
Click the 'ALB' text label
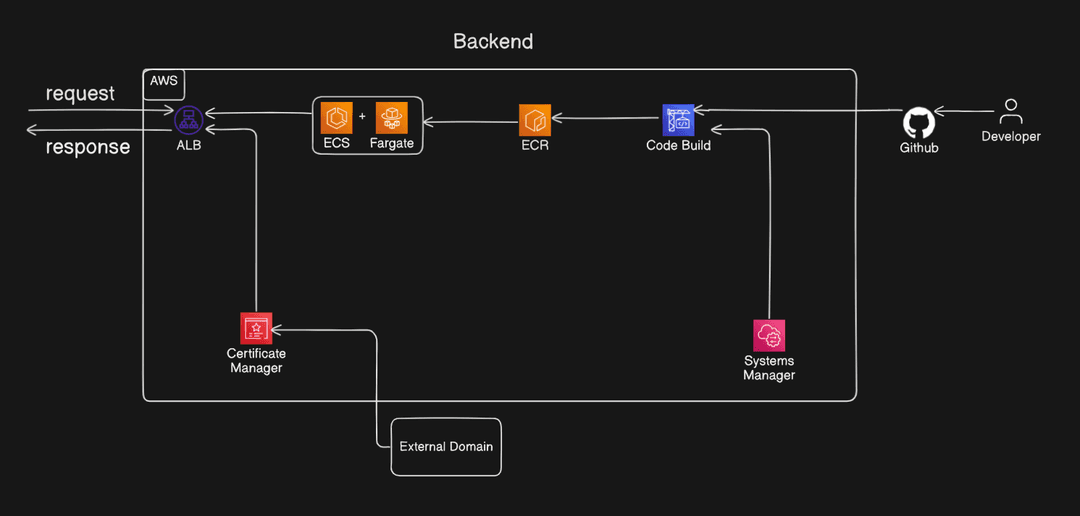(188, 145)
